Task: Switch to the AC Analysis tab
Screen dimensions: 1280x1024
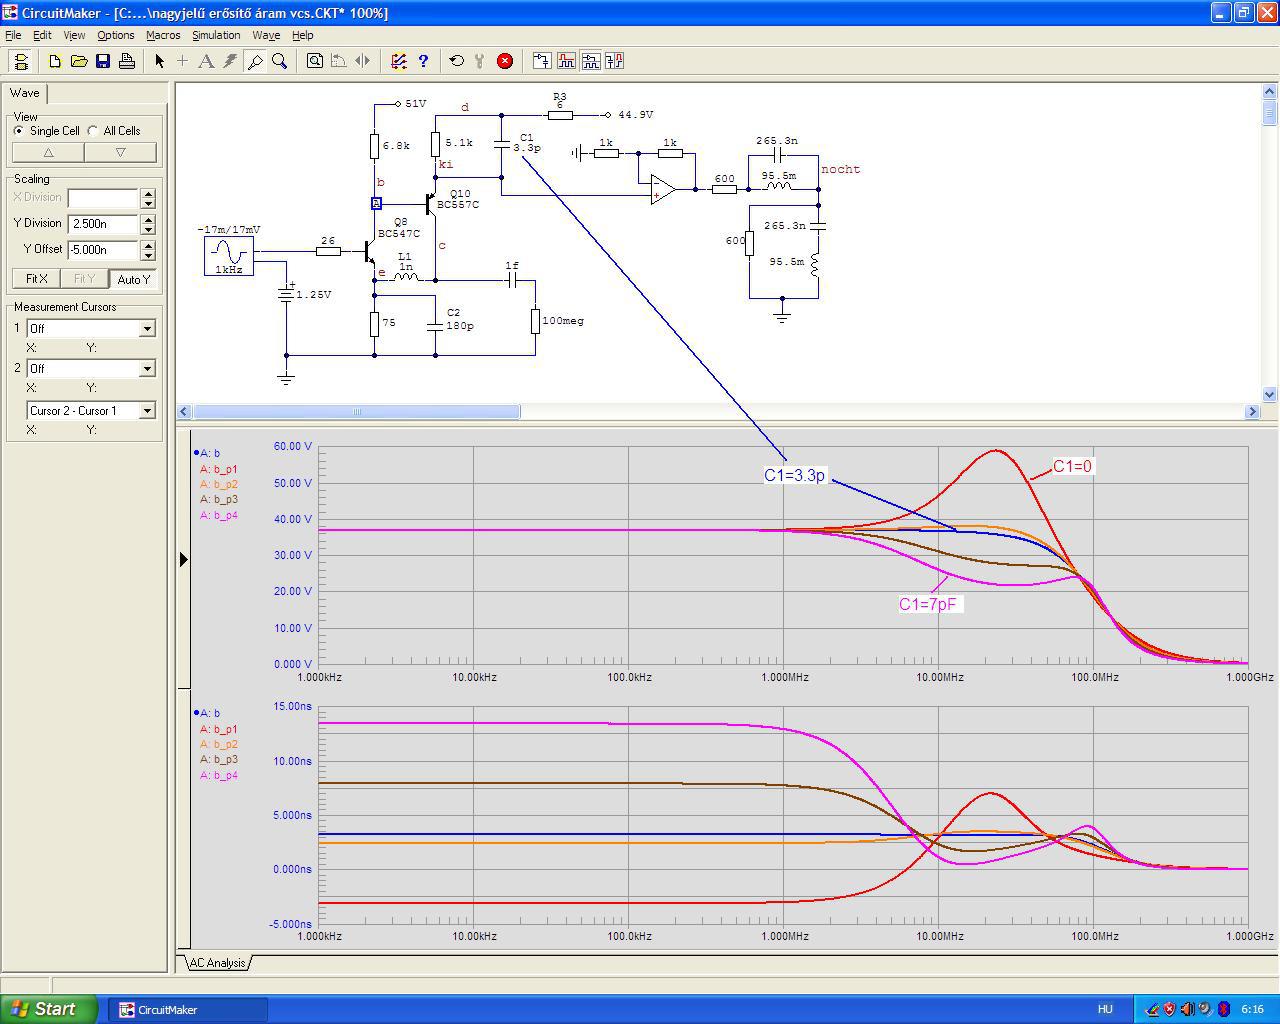Action: (x=217, y=963)
